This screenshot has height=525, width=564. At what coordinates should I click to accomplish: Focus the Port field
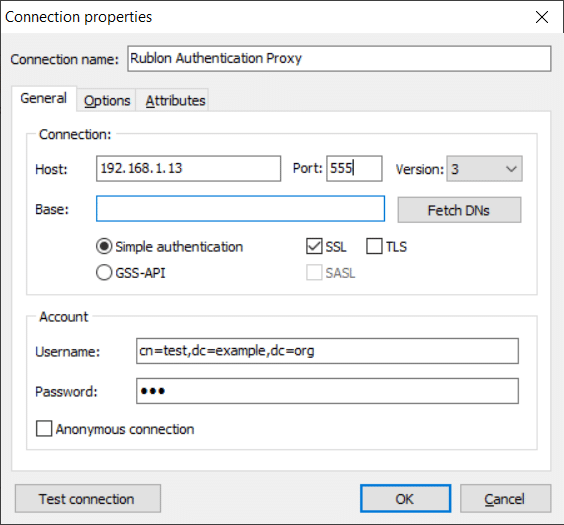[354, 168]
